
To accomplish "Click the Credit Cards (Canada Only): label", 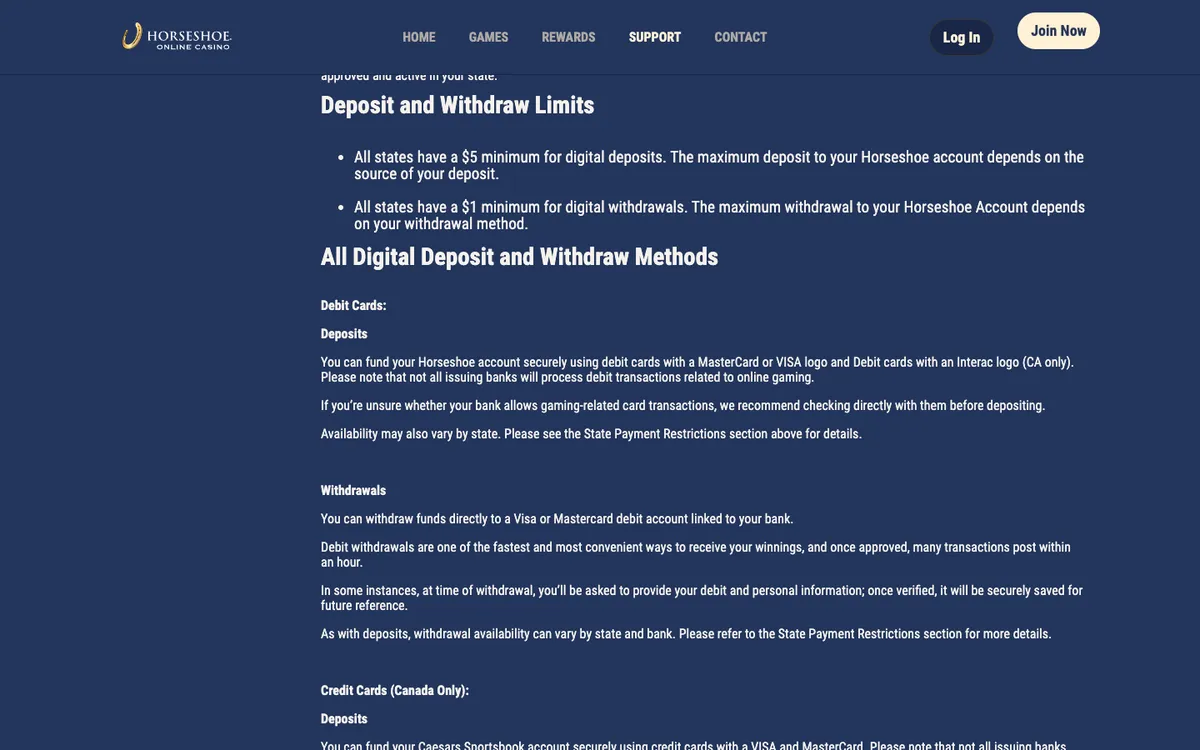I will click(395, 691).
